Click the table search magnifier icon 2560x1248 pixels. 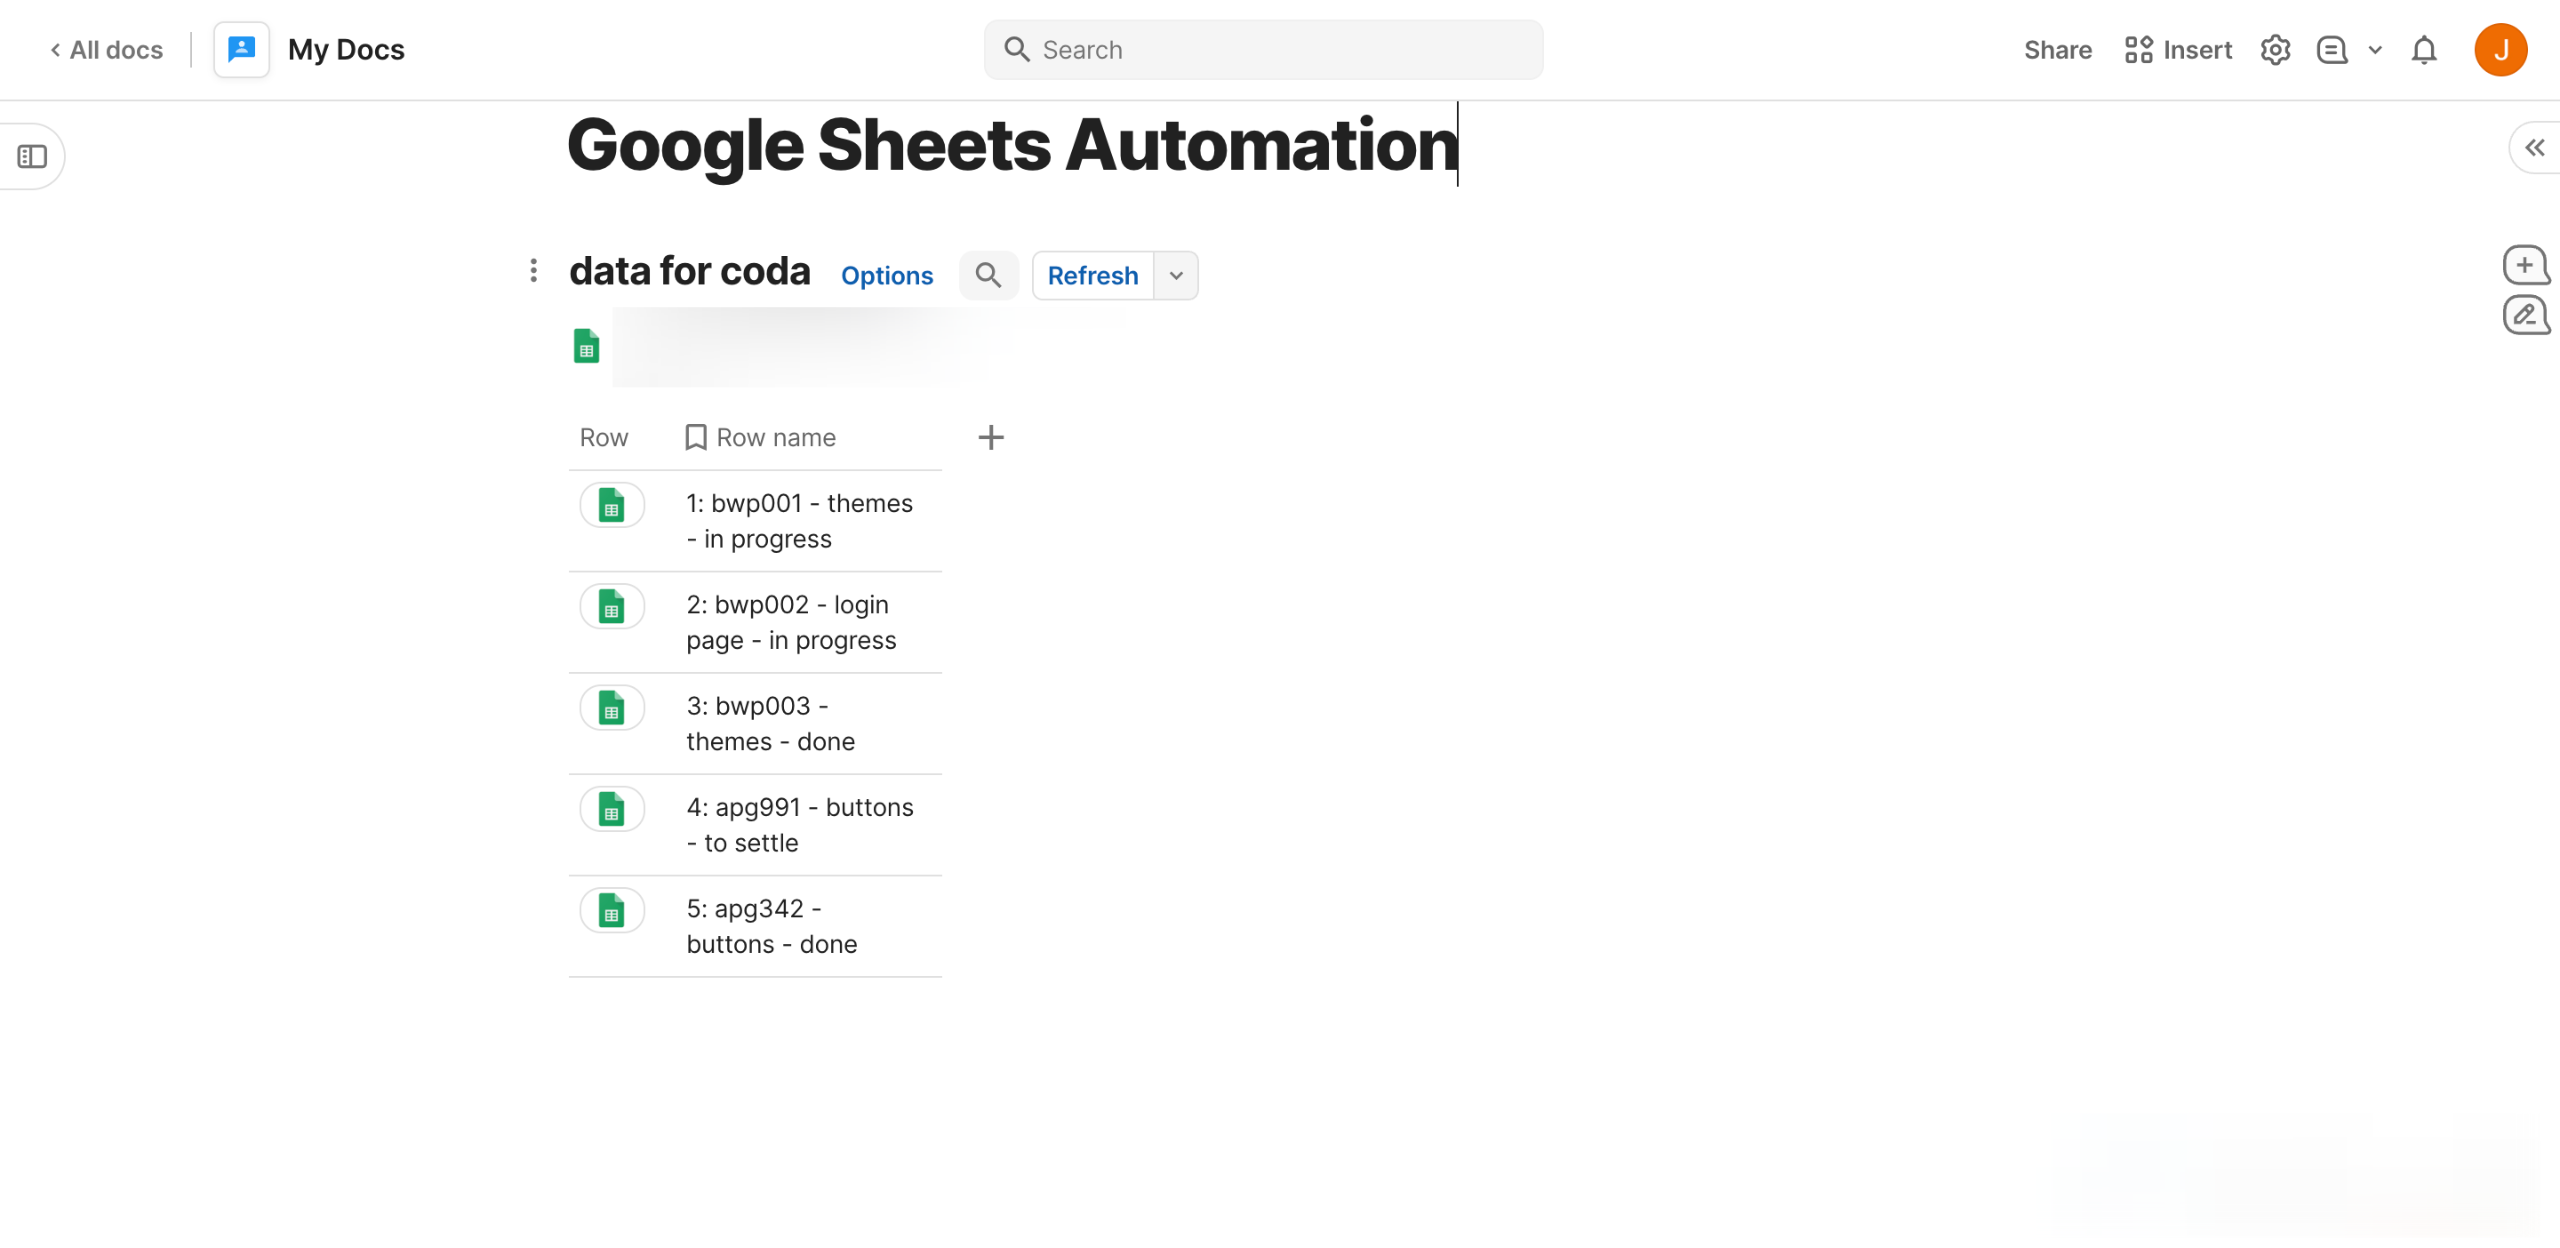988,275
